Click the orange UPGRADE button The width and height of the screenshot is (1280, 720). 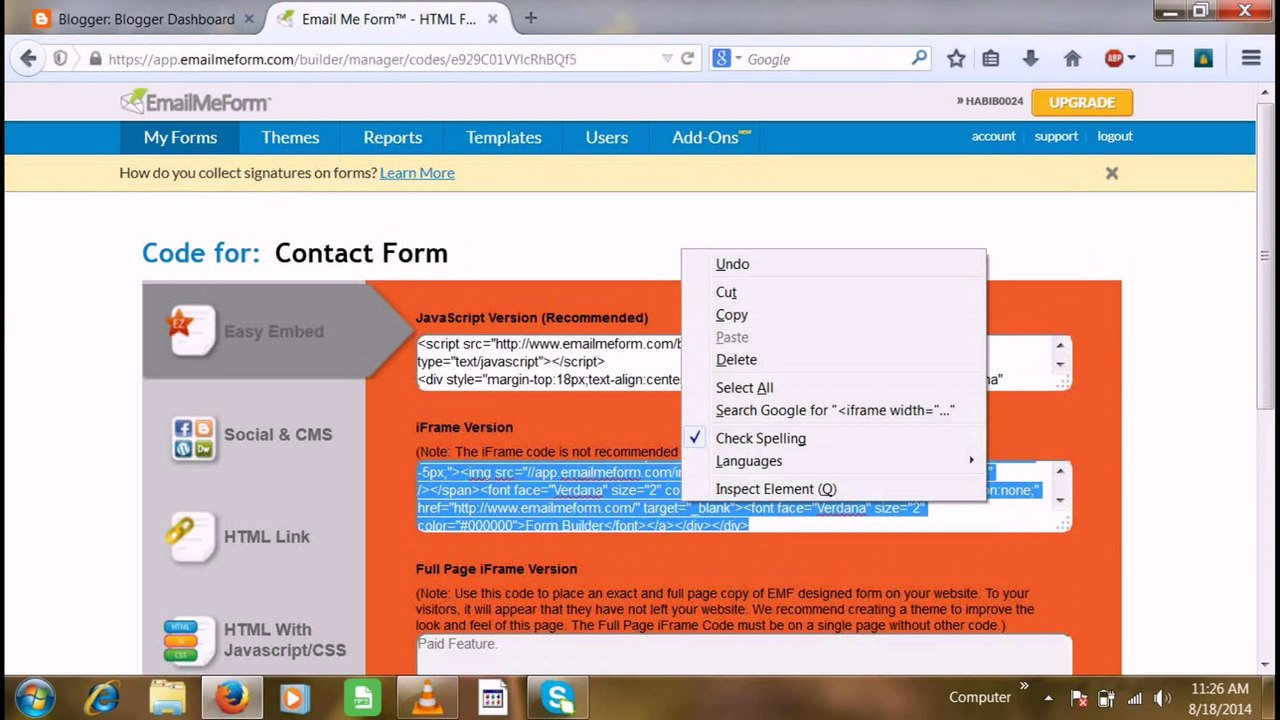pyautogui.click(x=1082, y=102)
